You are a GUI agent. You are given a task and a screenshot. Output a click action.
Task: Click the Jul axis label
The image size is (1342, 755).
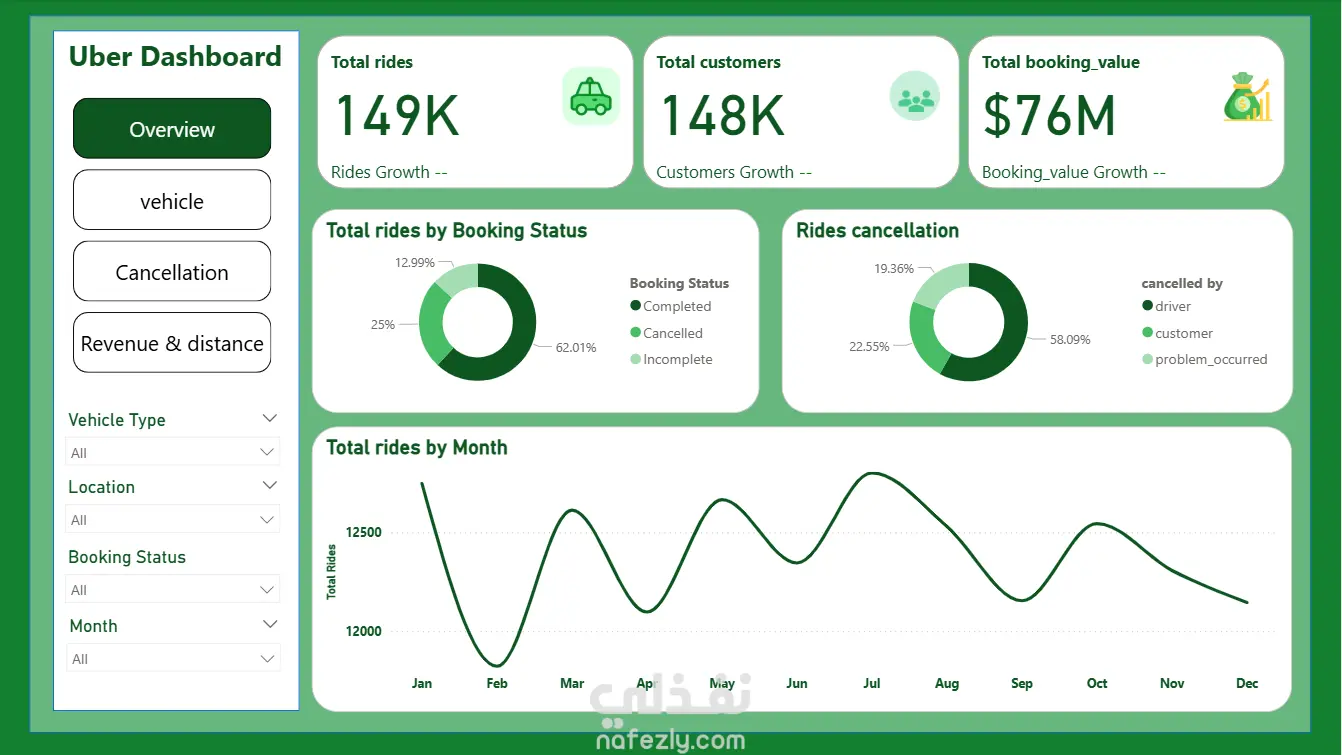(x=872, y=683)
